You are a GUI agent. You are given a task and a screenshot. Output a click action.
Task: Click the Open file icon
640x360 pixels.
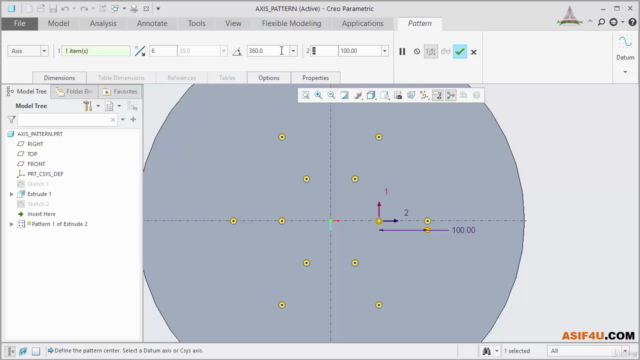coord(41,9)
